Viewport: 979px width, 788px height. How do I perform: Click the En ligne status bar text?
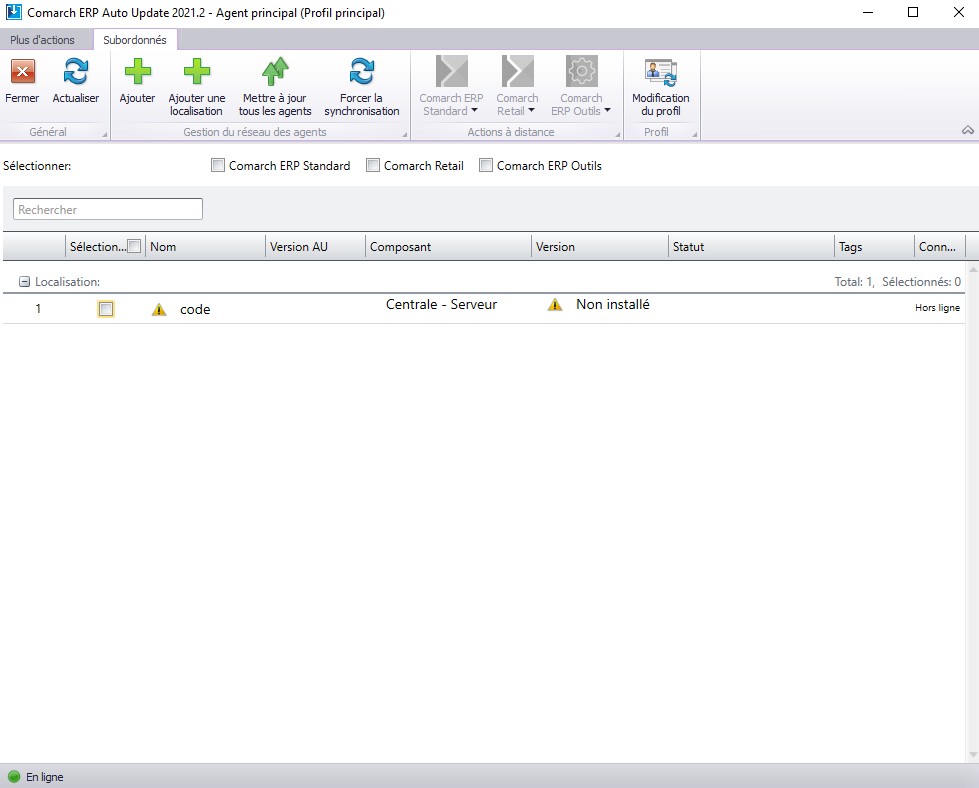[x=44, y=777]
